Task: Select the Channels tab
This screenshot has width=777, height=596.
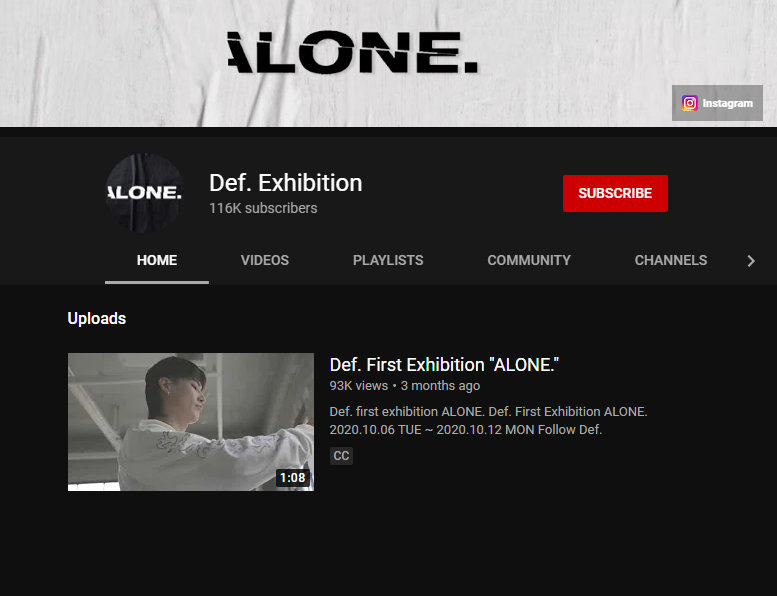Action: [x=670, y=261]
